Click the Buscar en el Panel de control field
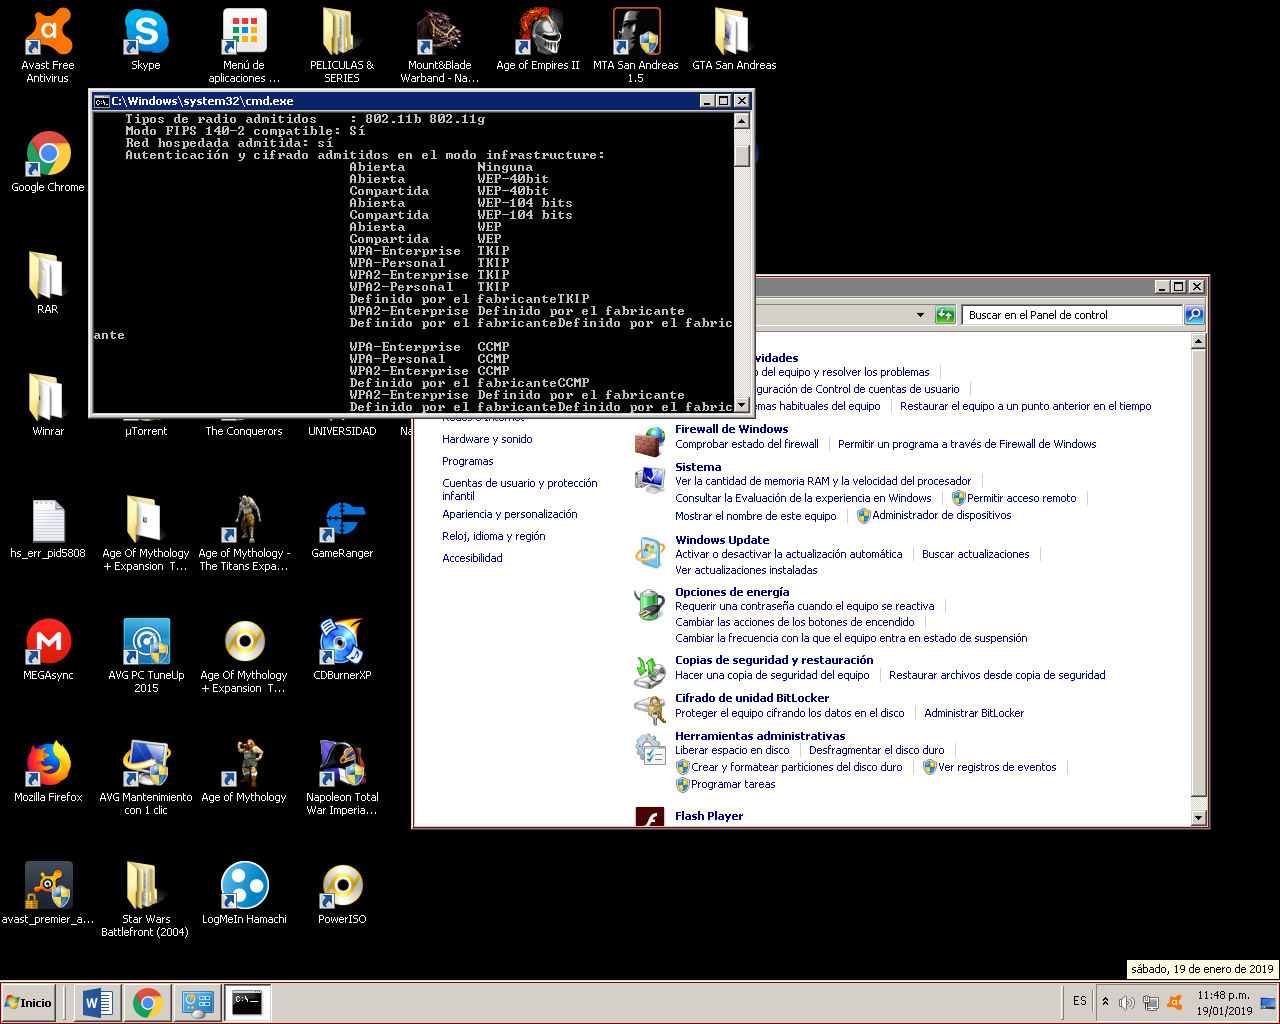Screen dimensions: 1280x1024 (x=1070, y=315)
